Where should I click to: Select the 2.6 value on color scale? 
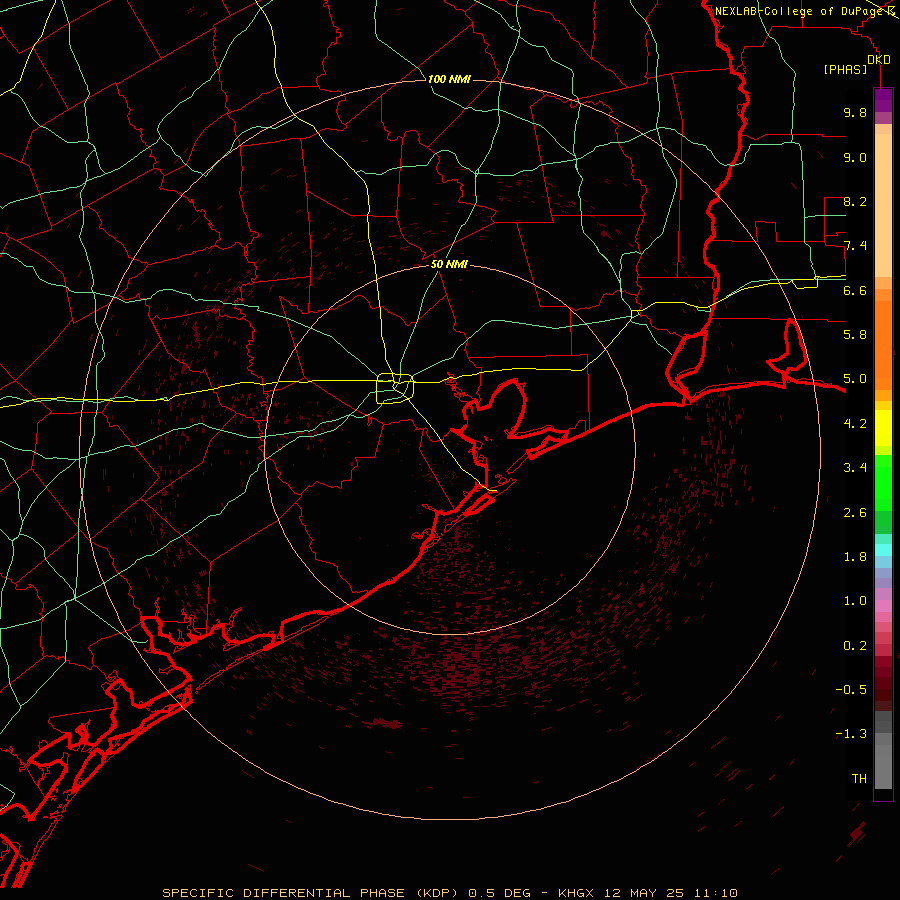point(855,513)
